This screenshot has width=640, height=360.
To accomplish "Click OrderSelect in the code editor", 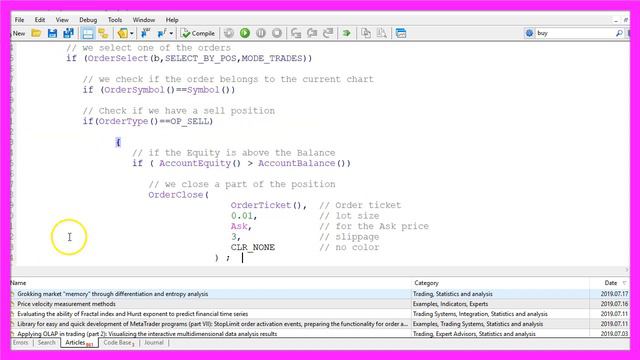I will click(118, 58).
